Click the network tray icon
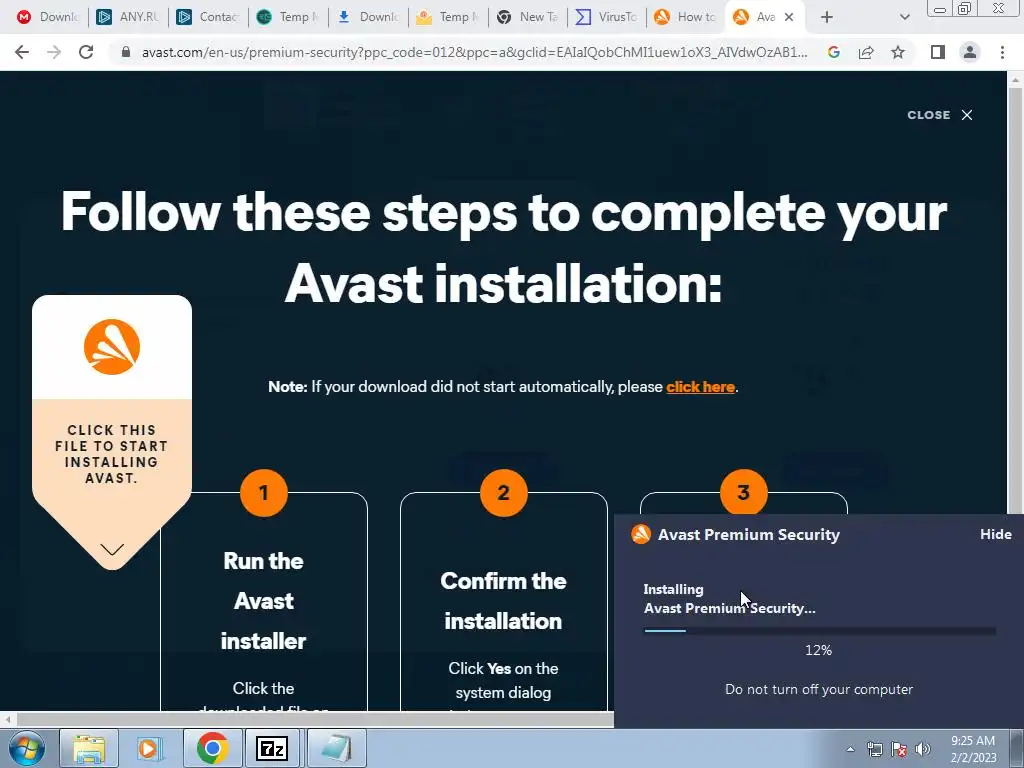 click(x=874, y=750)
